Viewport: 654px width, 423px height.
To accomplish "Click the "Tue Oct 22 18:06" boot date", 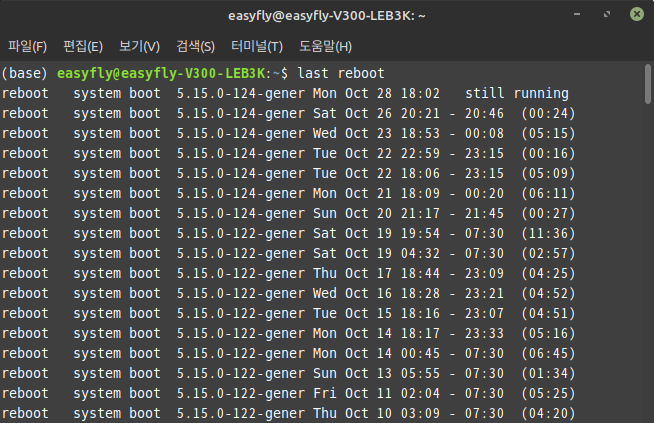I will (376, 174).
